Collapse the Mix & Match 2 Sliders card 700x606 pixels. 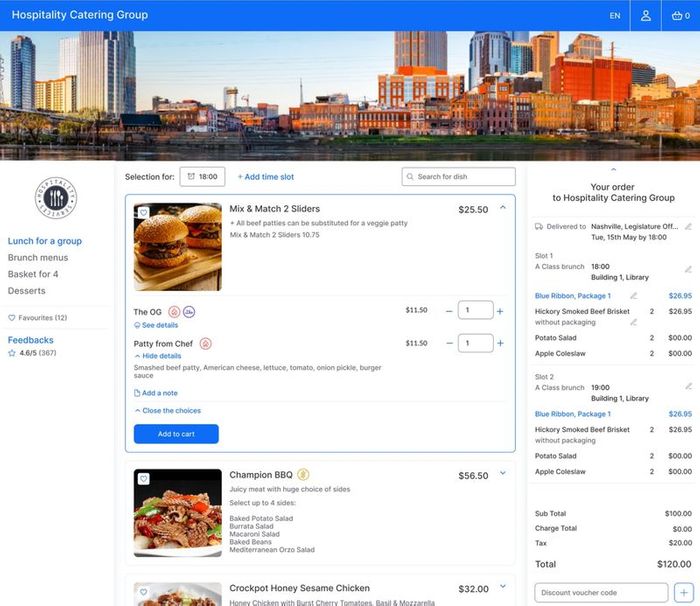pyautogui.click(x=503, y=208)
